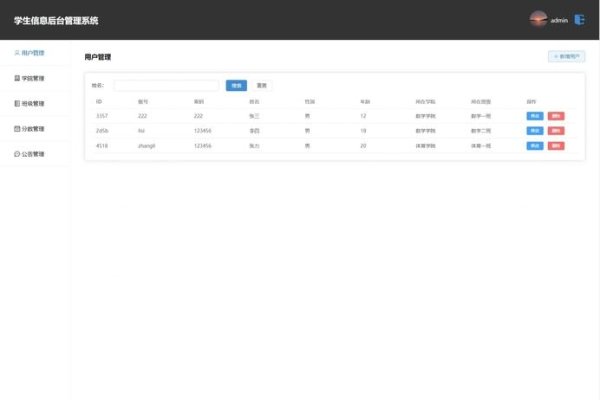600x400 pixels.
Task: Click the college cell 体育学院
Action: (x=426, y=146)
